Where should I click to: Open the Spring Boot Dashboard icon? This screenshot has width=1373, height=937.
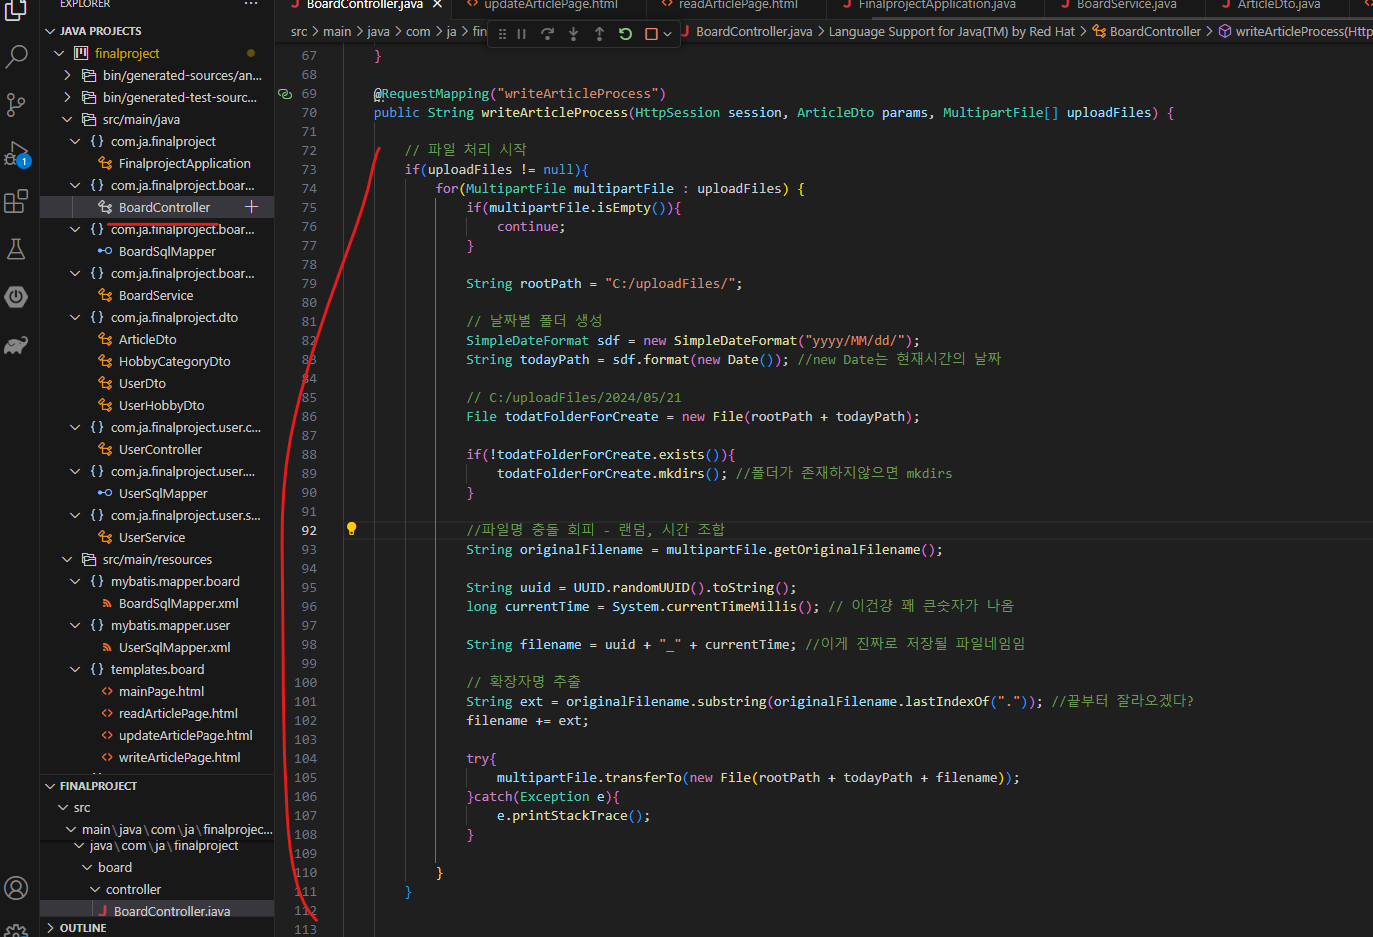click(x=16, y=297)
